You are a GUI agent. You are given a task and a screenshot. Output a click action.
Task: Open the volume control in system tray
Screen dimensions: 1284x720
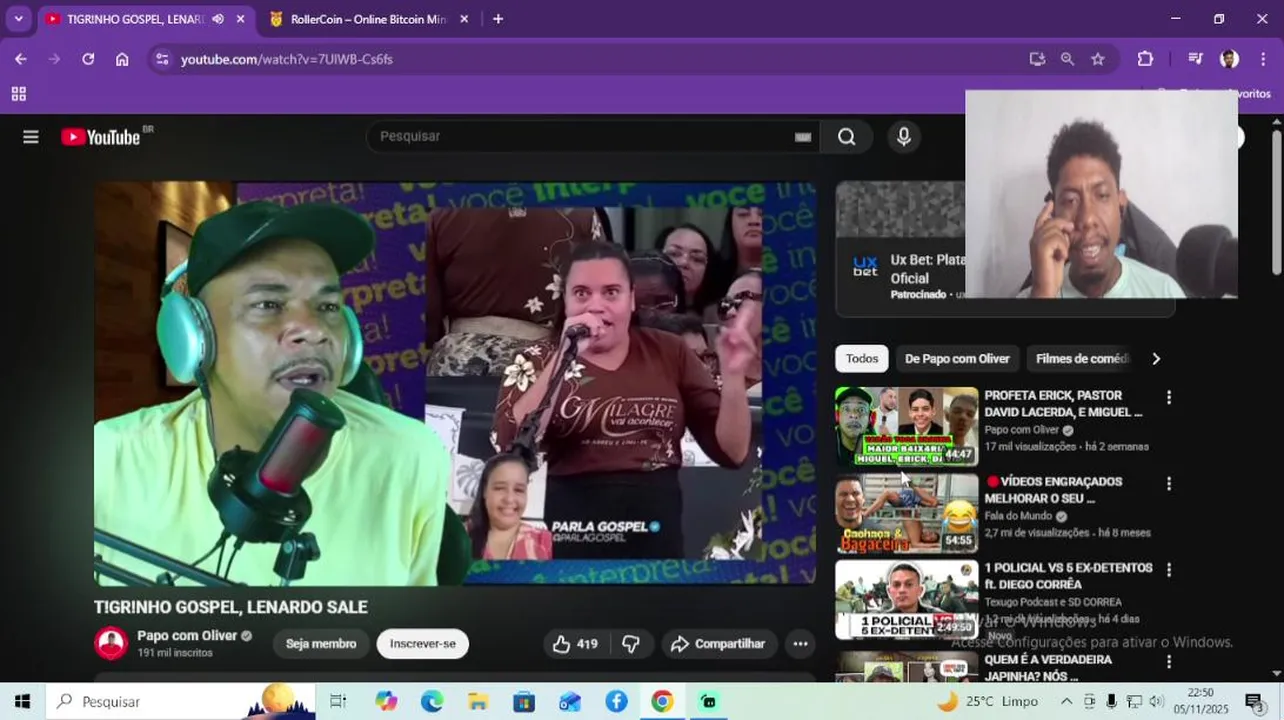point(1157,701)
